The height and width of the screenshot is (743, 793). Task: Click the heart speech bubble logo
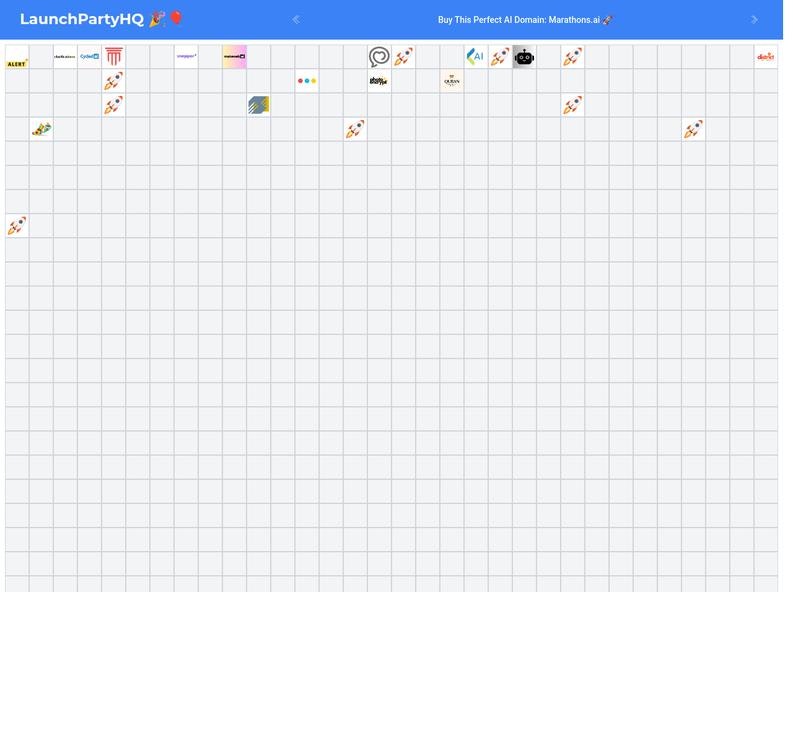(379, 57)
